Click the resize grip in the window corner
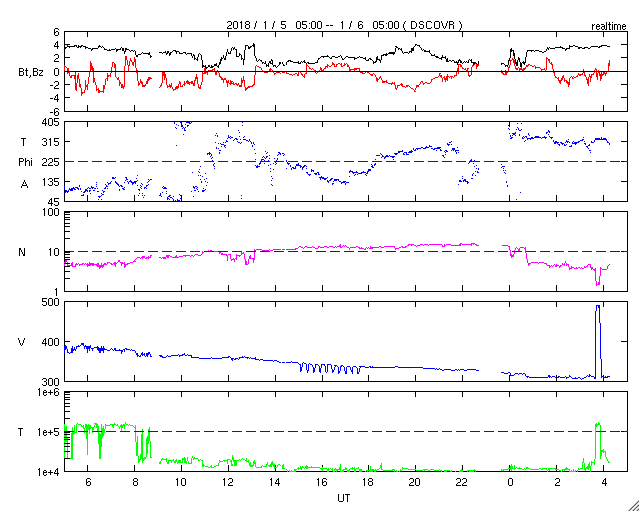Viewport: 640px width, 512px height. pyautogui.click(x=633, y=505)
